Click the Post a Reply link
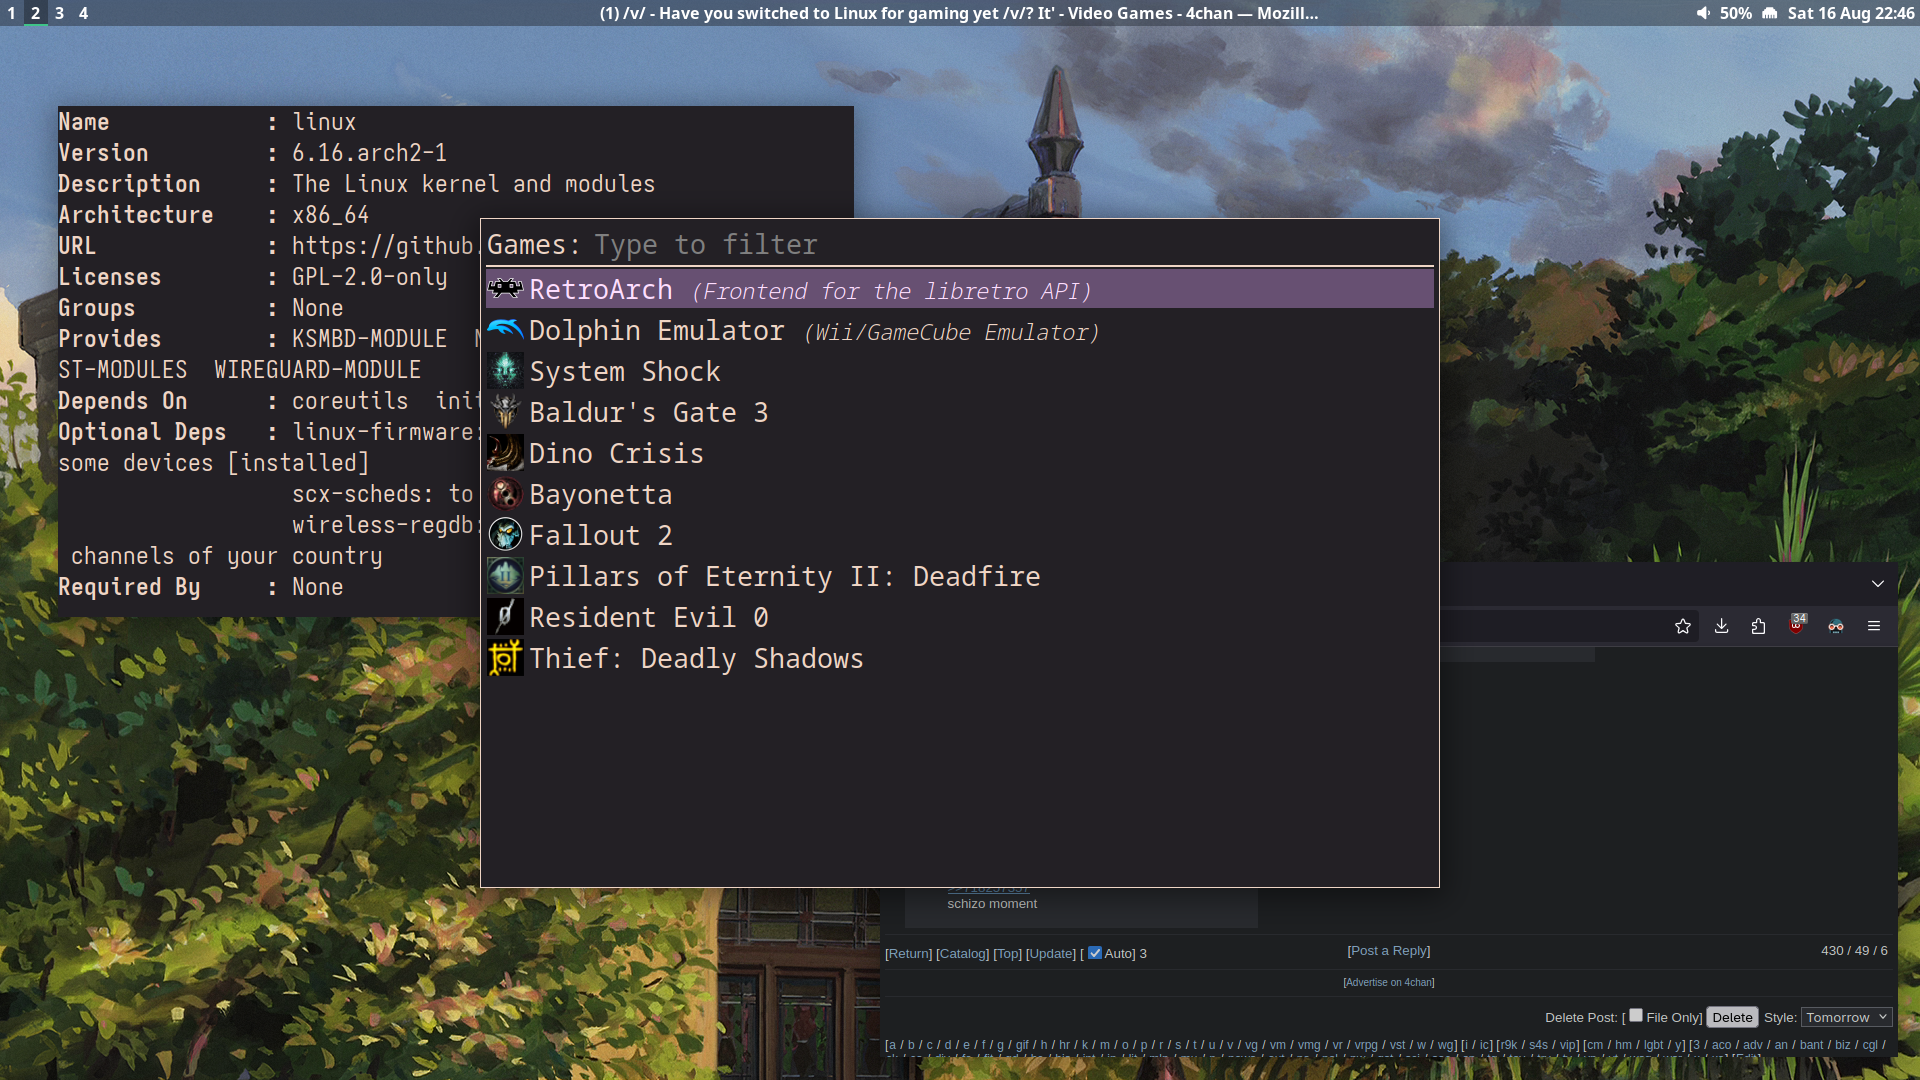 pos(1388,950)
